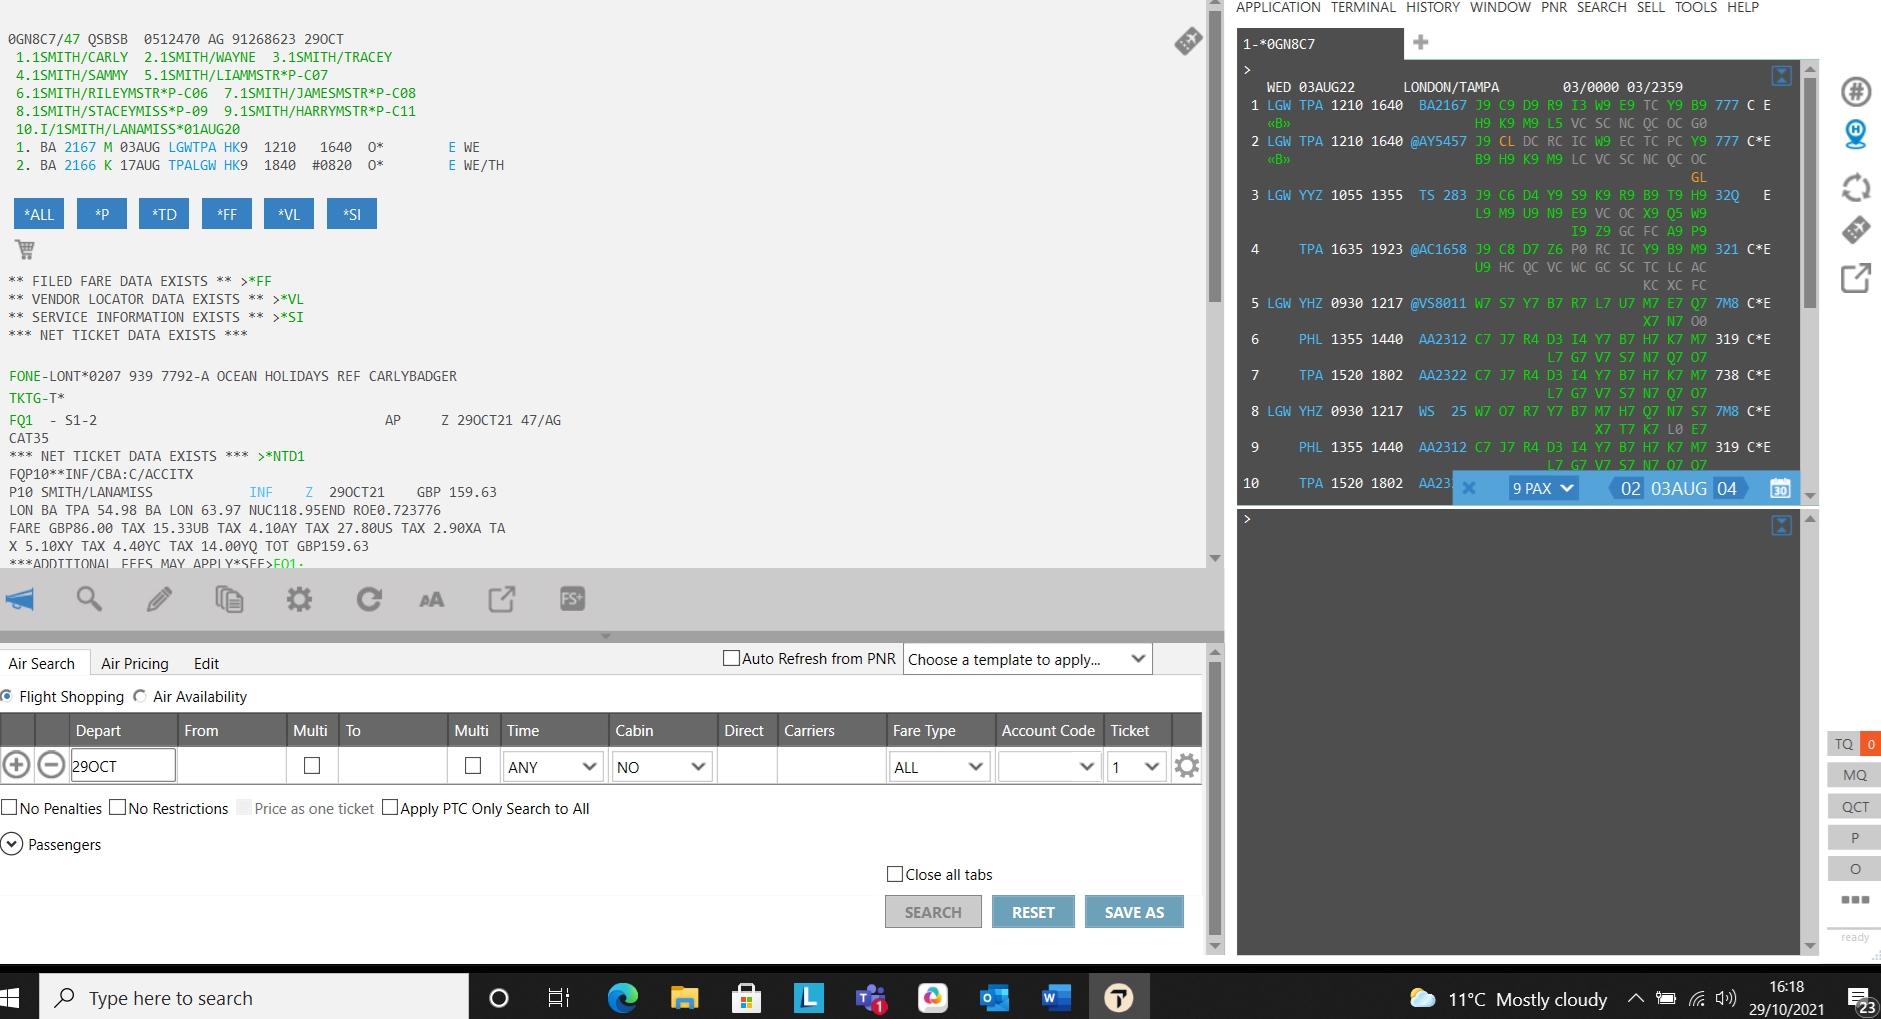
Task: Click the pencil edit icon in the PNR toolbar
Action: click(159, 599)
